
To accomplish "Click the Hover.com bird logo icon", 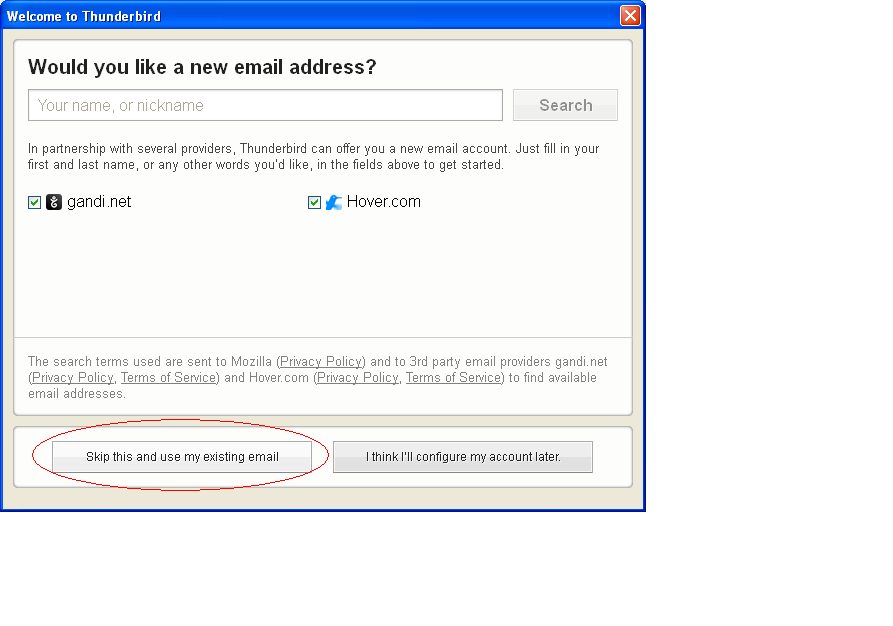I will tap(334, 202).
